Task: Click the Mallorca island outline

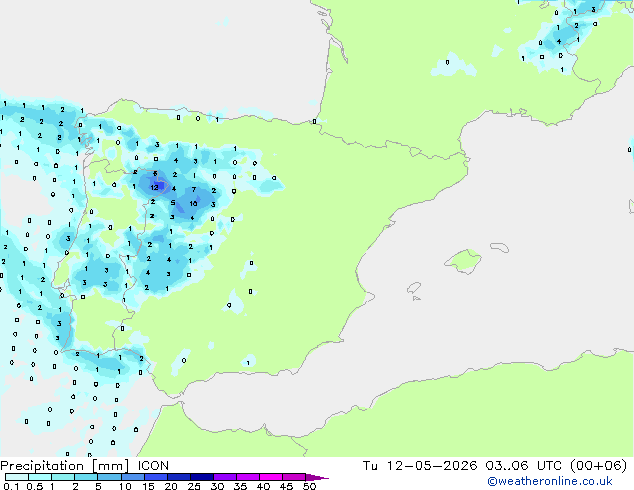Action: (x=463, y=262)
